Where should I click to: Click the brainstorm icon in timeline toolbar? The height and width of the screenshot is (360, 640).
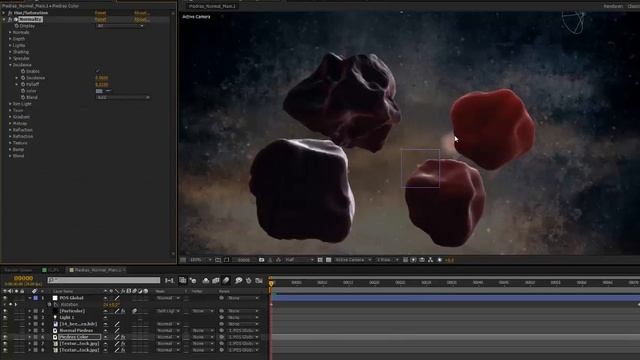coord(238,280)
